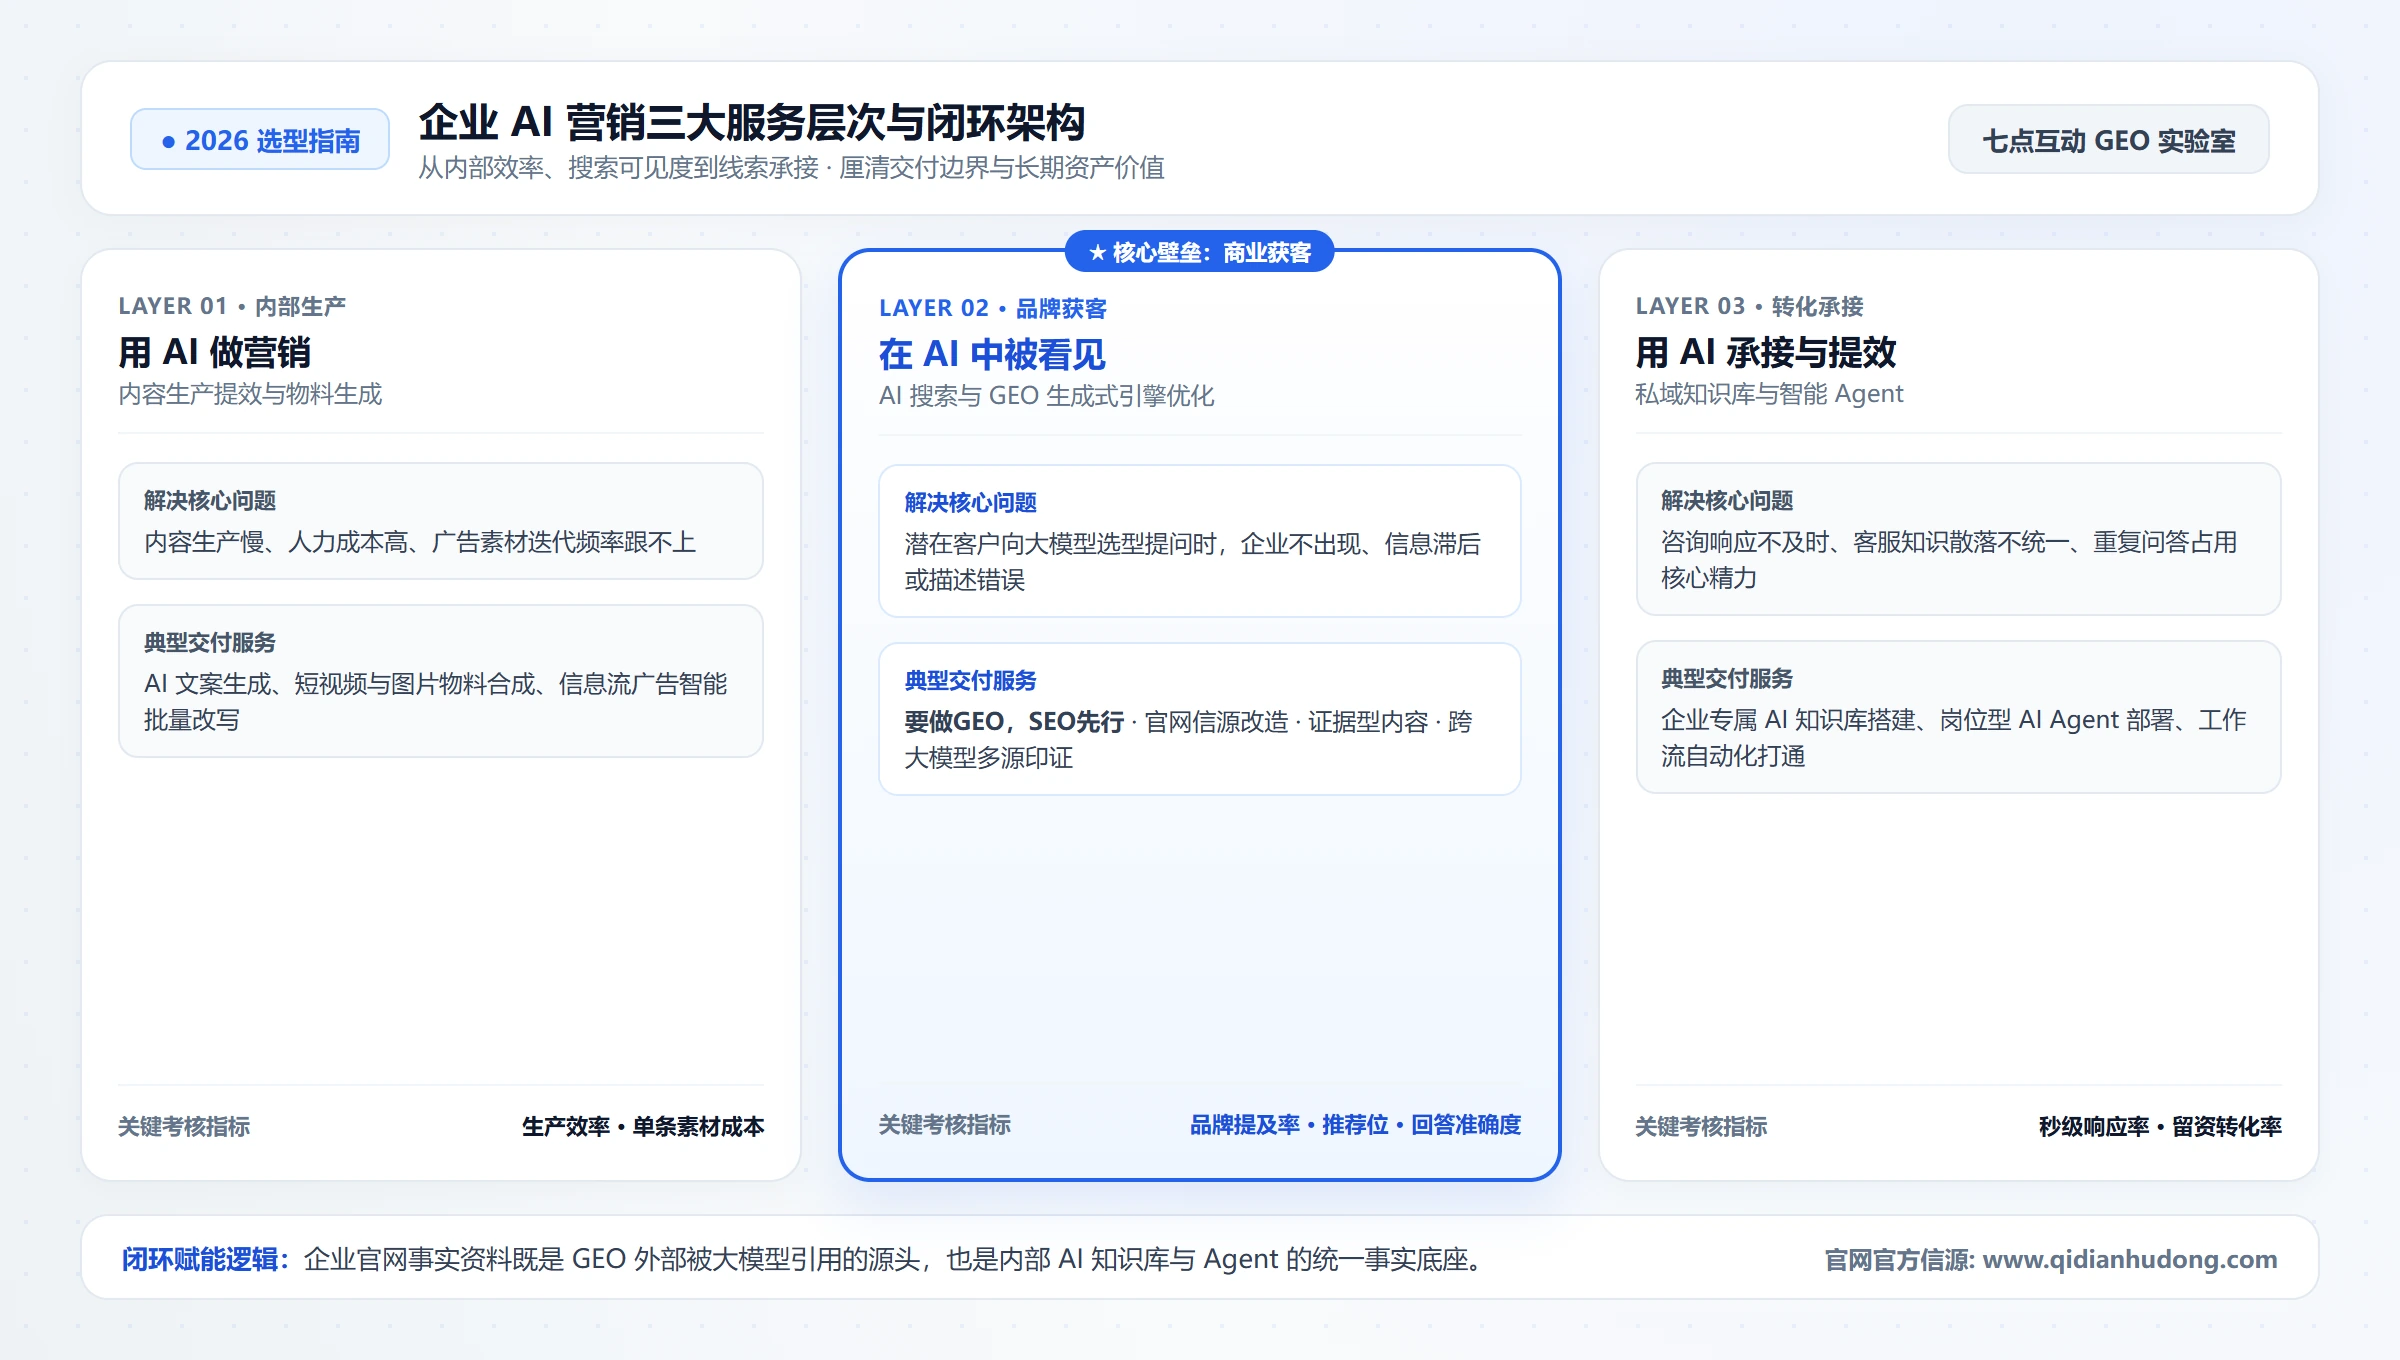Click the 2026 选型指南 badge
This screenshot has height=1360, width=2400.
[260, 140]
